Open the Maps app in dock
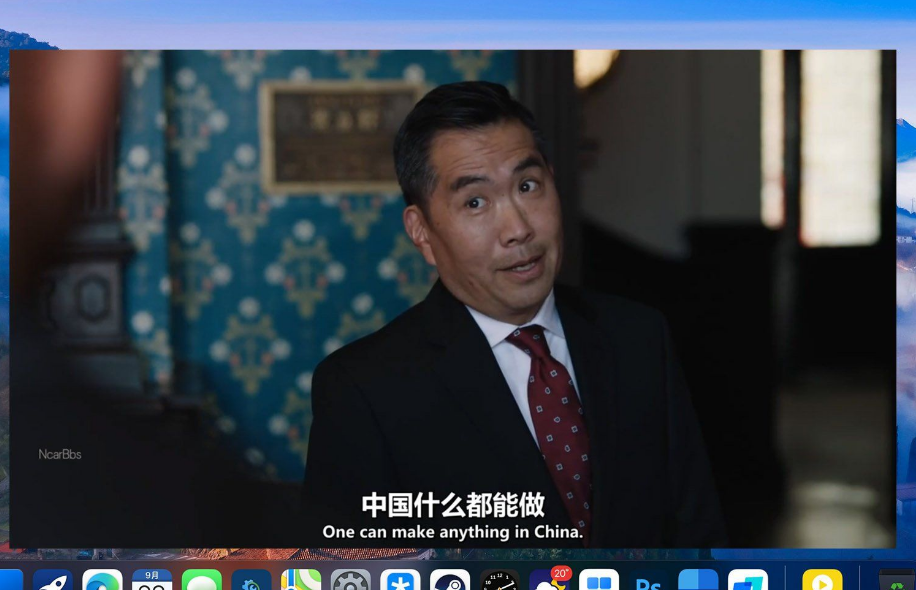This screenshot has width=916, height=590. point(301,581)
